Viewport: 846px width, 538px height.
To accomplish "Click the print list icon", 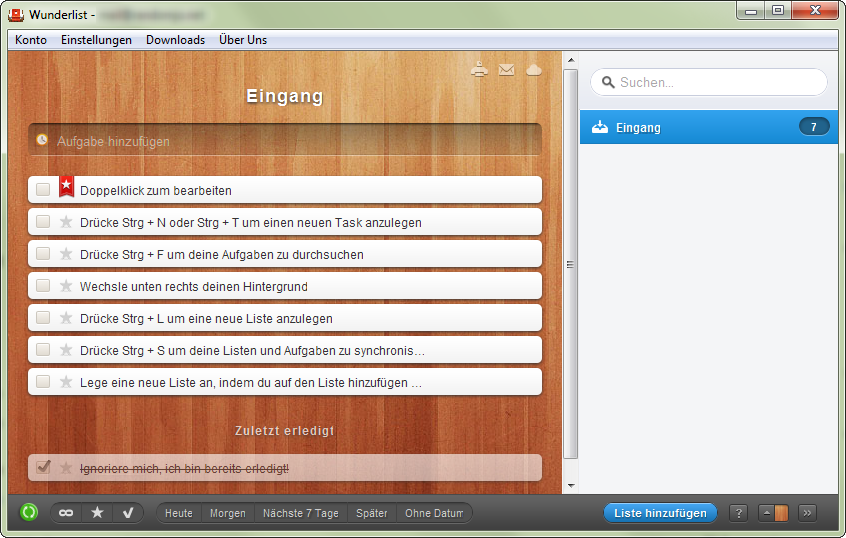I will 479,70.
